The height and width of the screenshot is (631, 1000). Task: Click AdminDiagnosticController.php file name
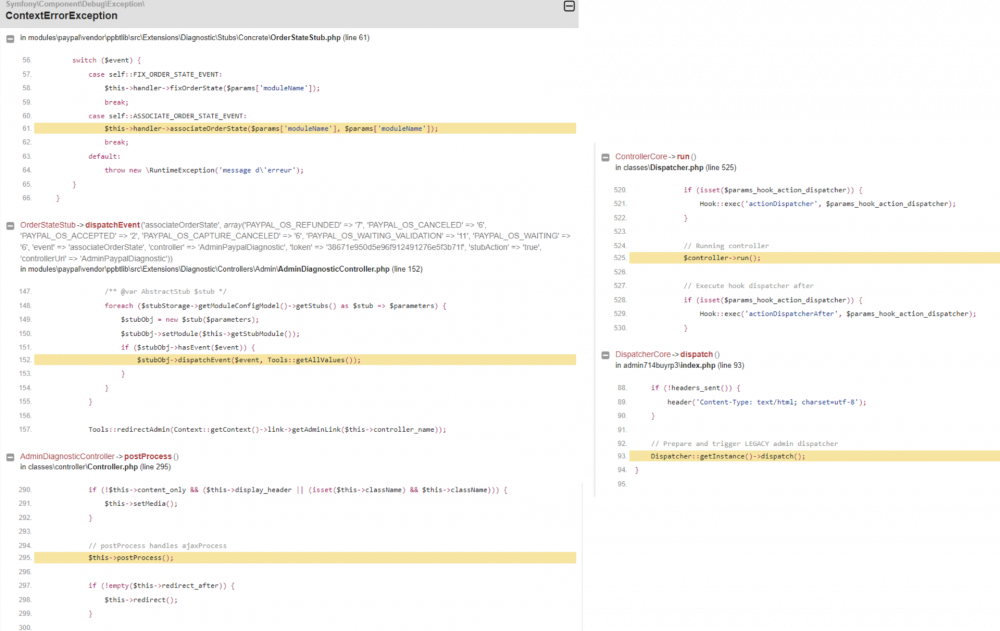point(334,269)
